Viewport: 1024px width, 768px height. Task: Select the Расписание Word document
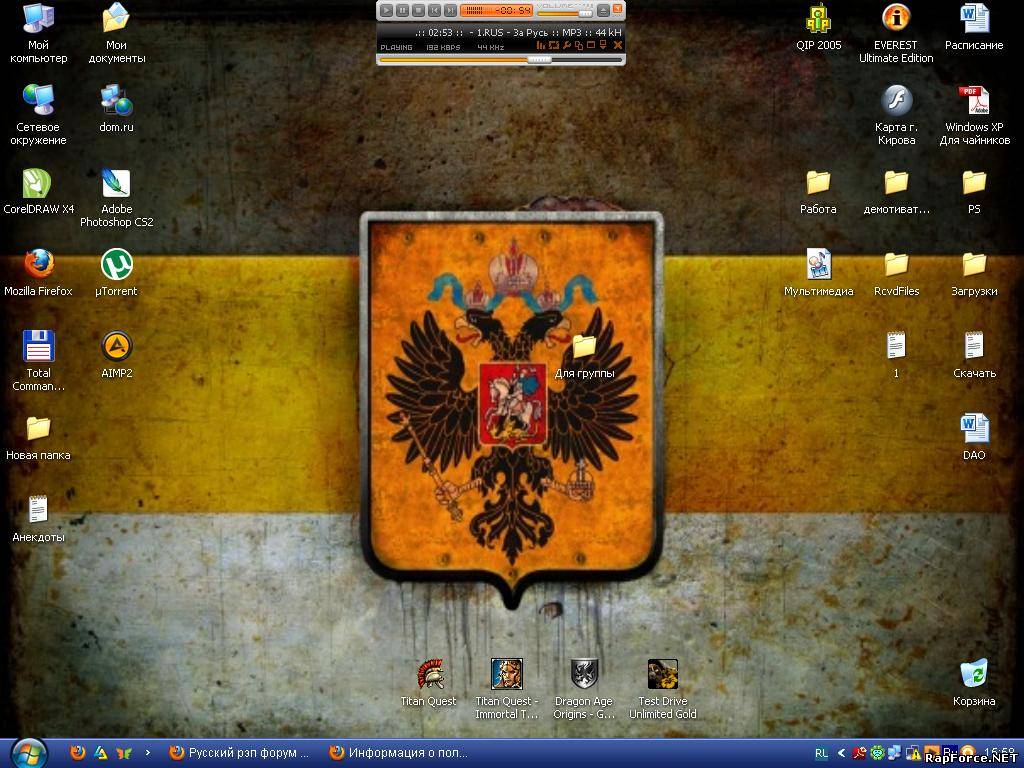974,27
